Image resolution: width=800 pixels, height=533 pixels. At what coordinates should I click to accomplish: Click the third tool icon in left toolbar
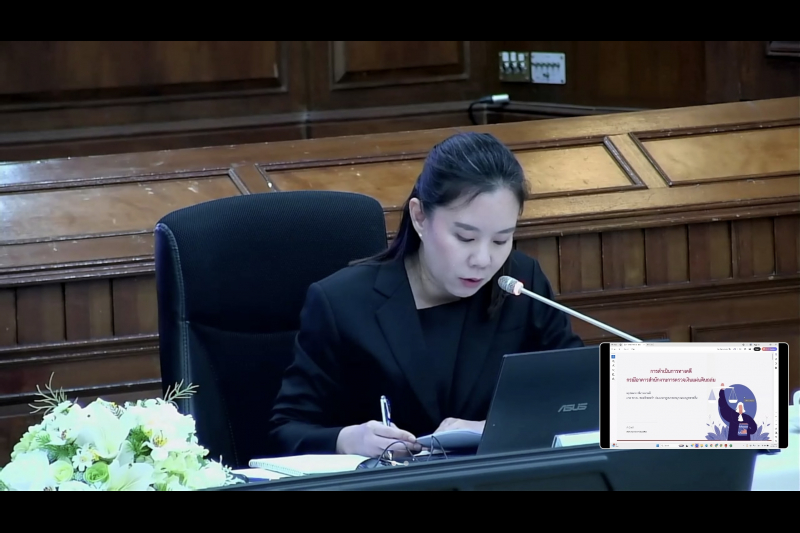[613, 366]
